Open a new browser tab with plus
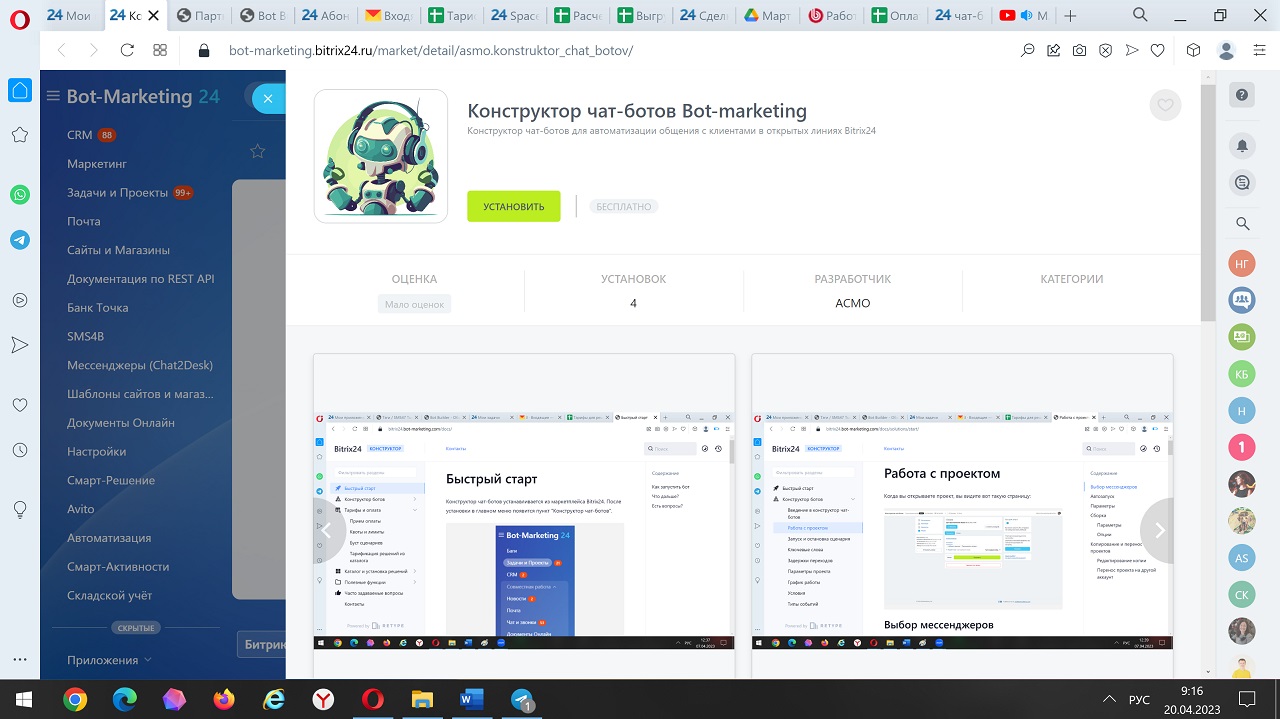Image resolution: width=1280 pixels, height=719 pixels. (1071, 15)
